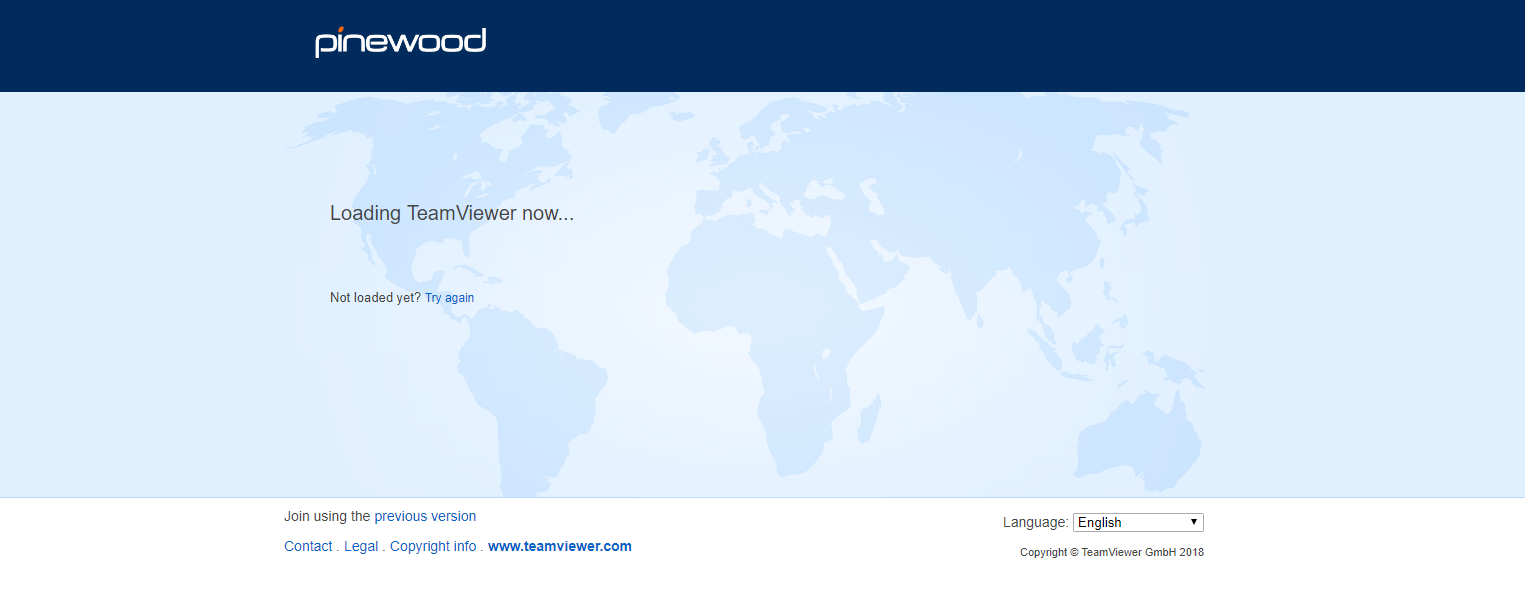
Task: Click the Language dropdown arrow
Action: [x=1194, y=521]
